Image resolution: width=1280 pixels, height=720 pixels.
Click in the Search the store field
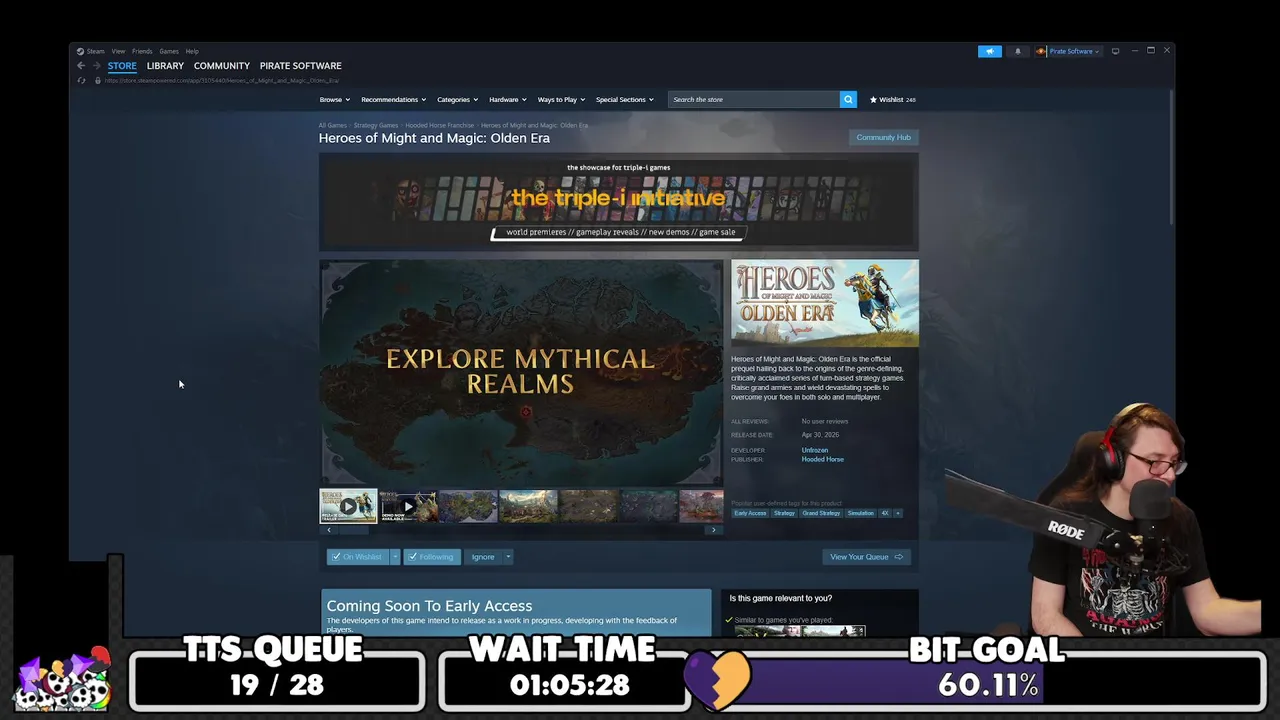click(755, 99)
